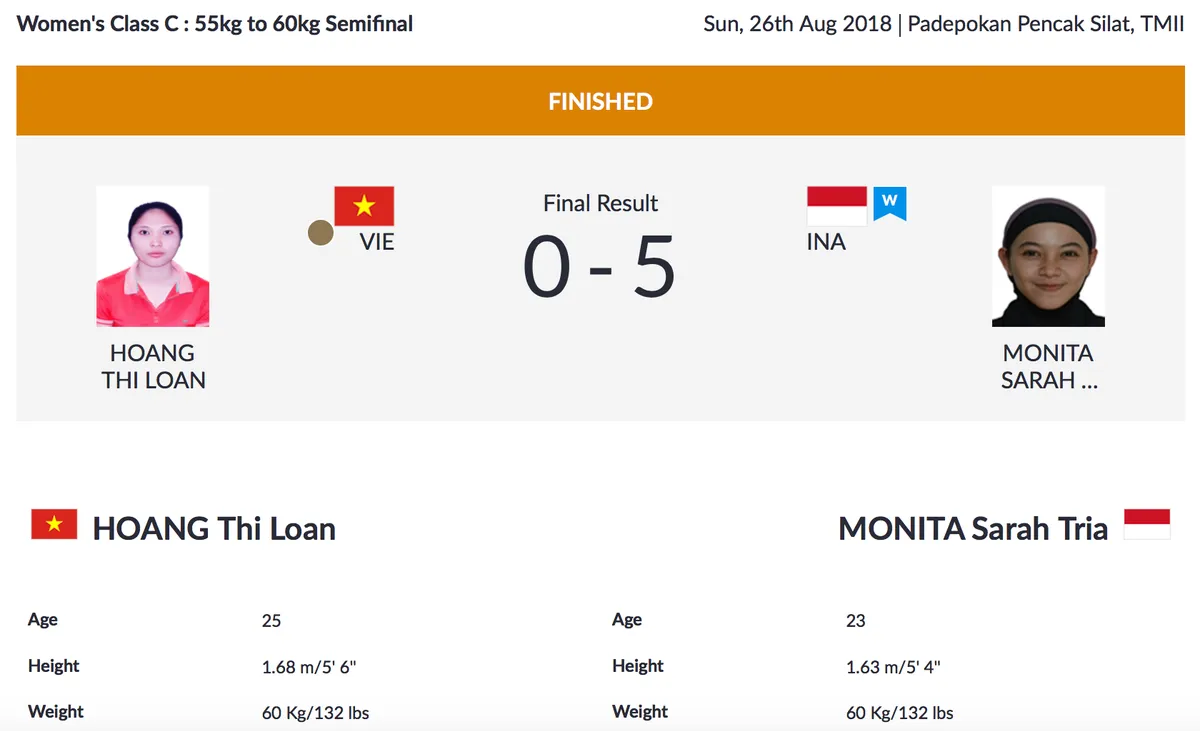This screenshot has width=1200, height=731.
Task: Open Monita Sarah's athlete photo
Action: (1048, 256)
